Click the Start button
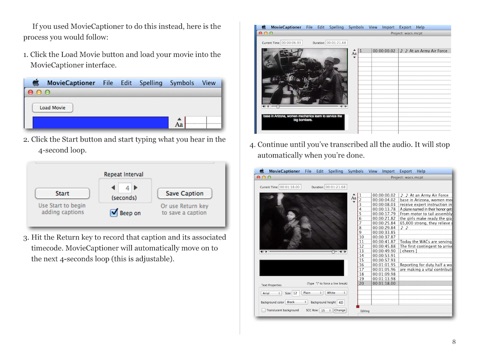Screen dimensions: 480x360 point(62,193)
